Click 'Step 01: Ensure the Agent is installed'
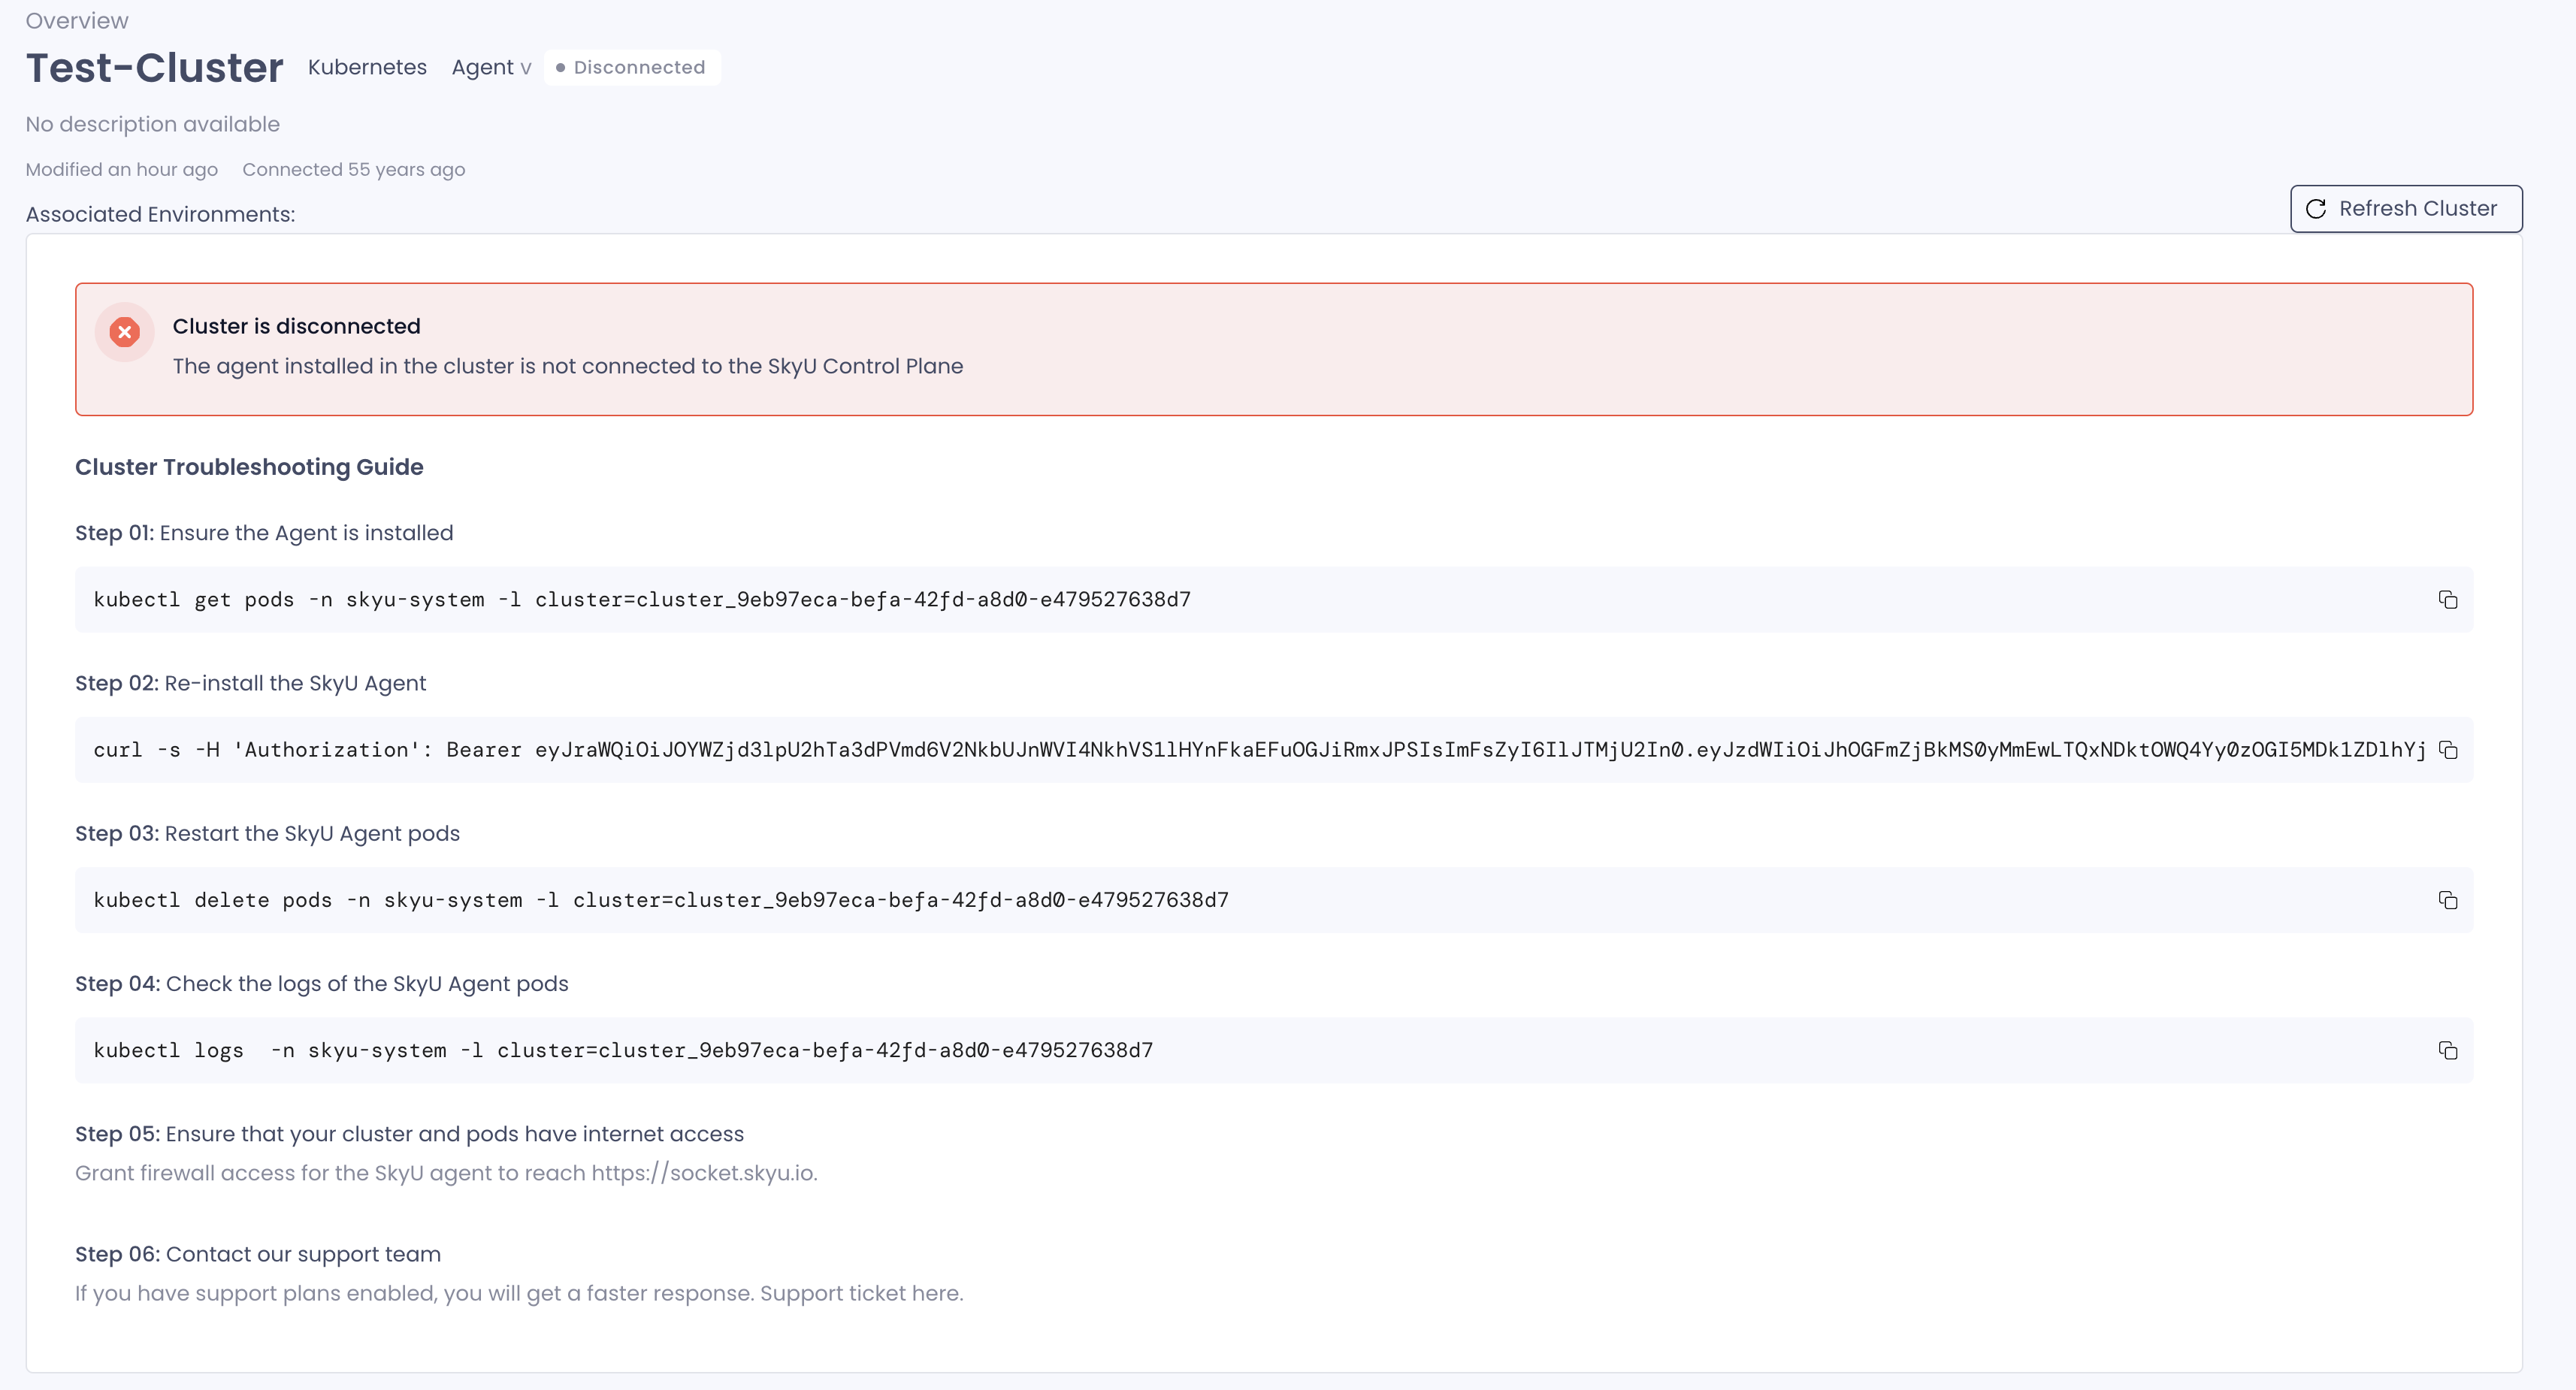Screen dimensions: 2576x1390 [x=264, y=533]
